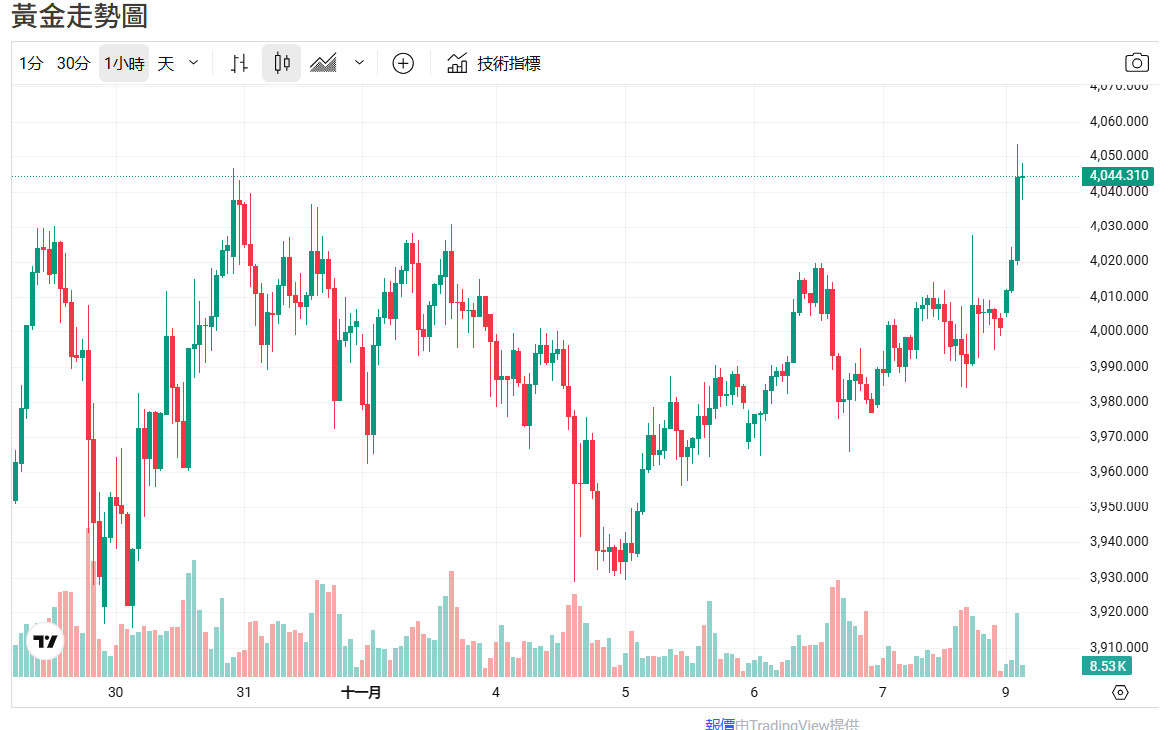
Task: Click the 十一月 date axis marker
Action: 361,692
